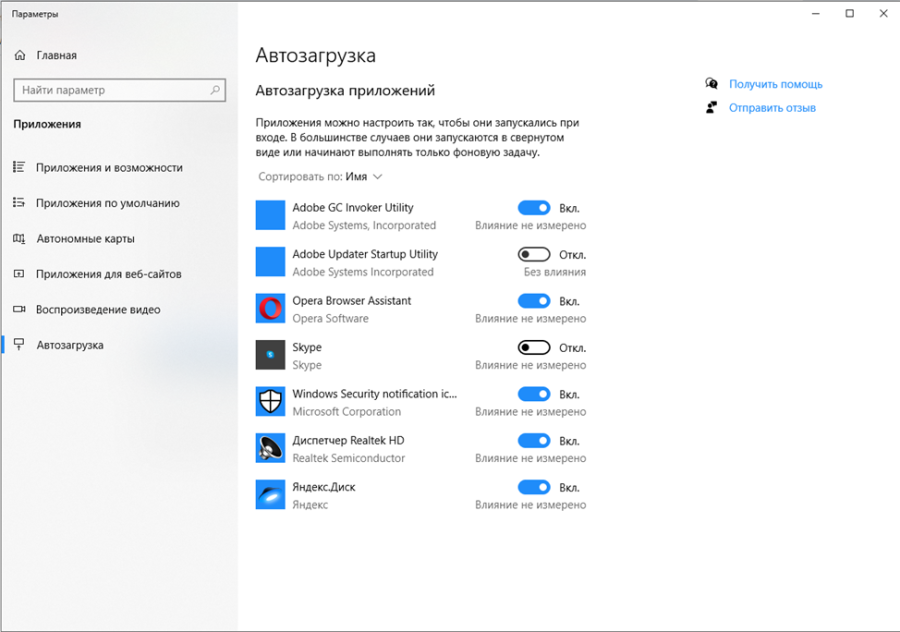Click the Opera Browser Assistant icon

point(270,308)
